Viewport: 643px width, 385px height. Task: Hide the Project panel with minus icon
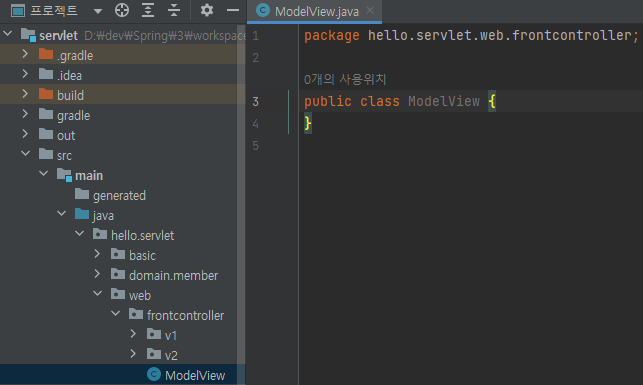(233, 10)
